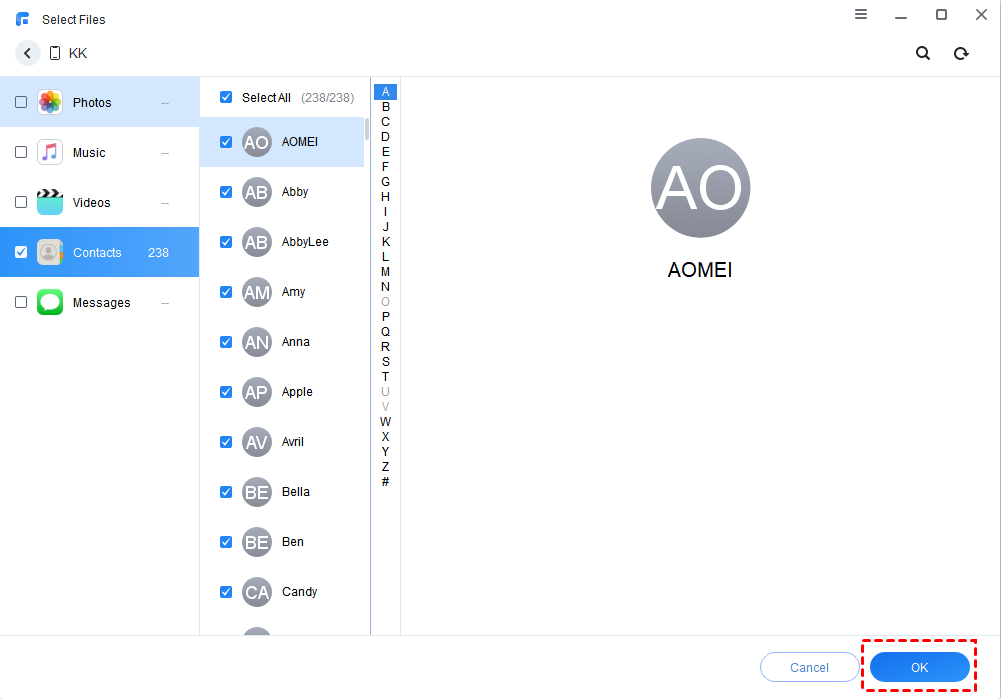1001x699 pixels.
Task: Click the OK button
Action: [x=919, y=667]
